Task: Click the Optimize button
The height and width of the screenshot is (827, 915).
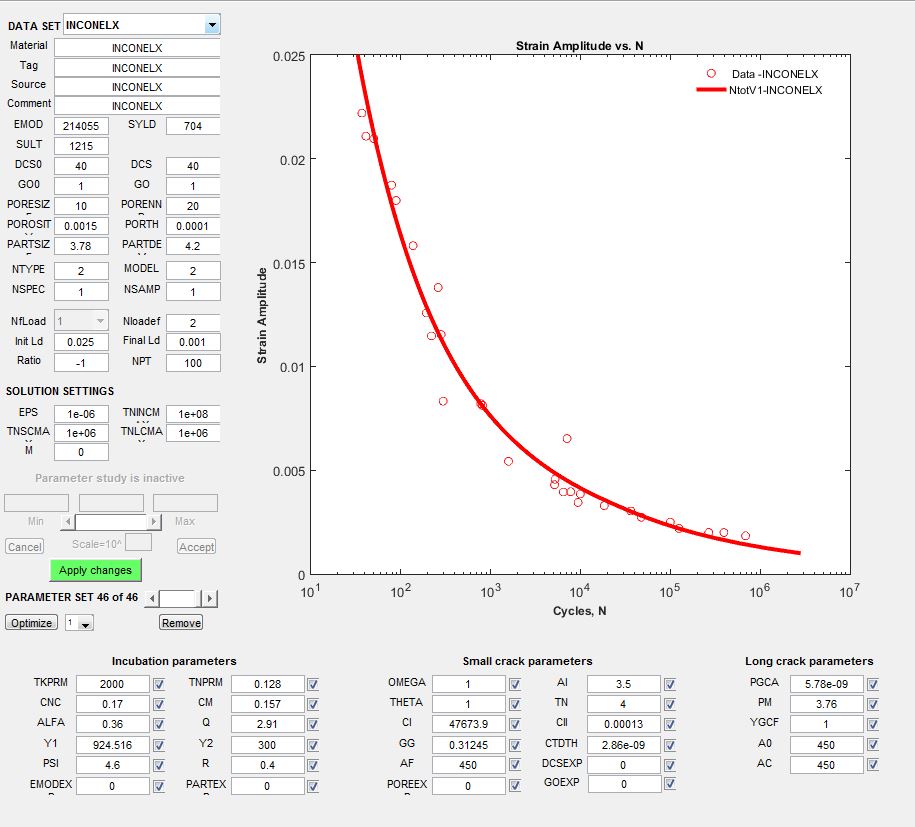Action: coord(31,623)
